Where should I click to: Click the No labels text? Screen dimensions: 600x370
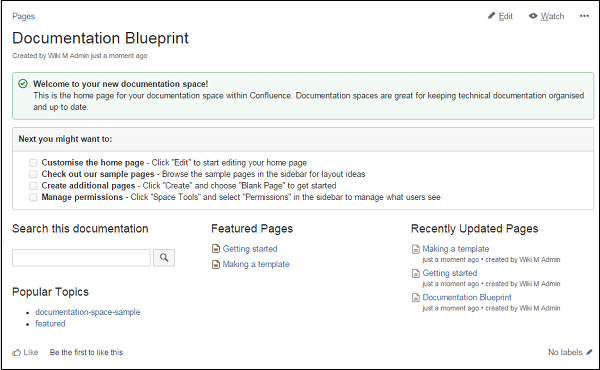coord(565,352)
